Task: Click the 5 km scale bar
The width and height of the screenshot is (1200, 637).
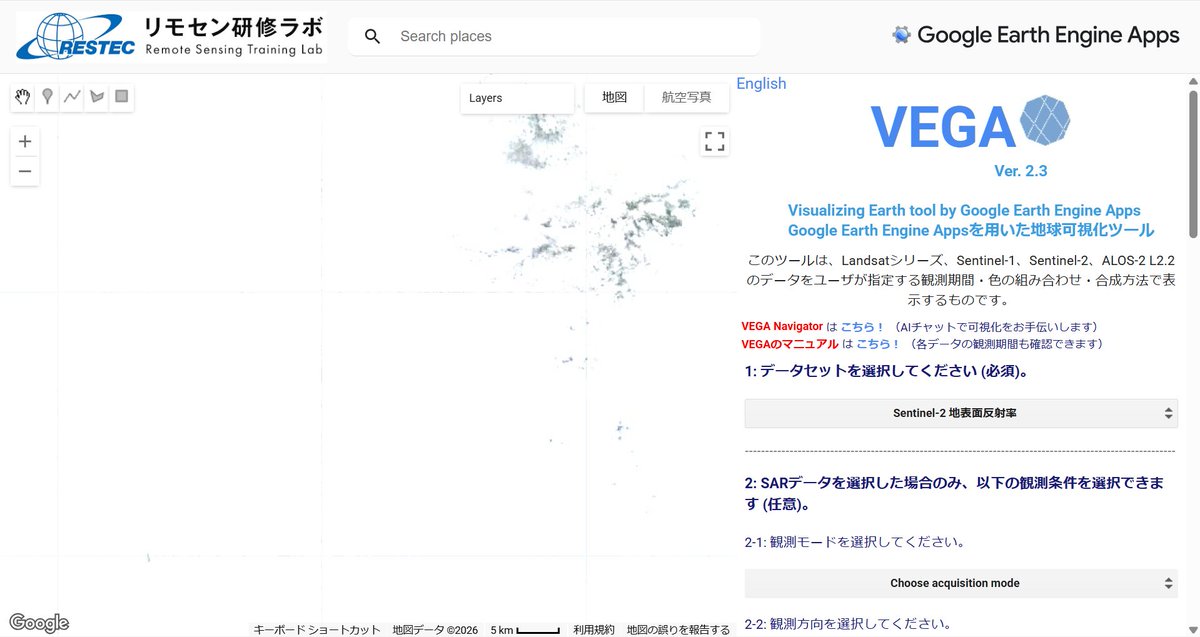Action: point(525,630)
